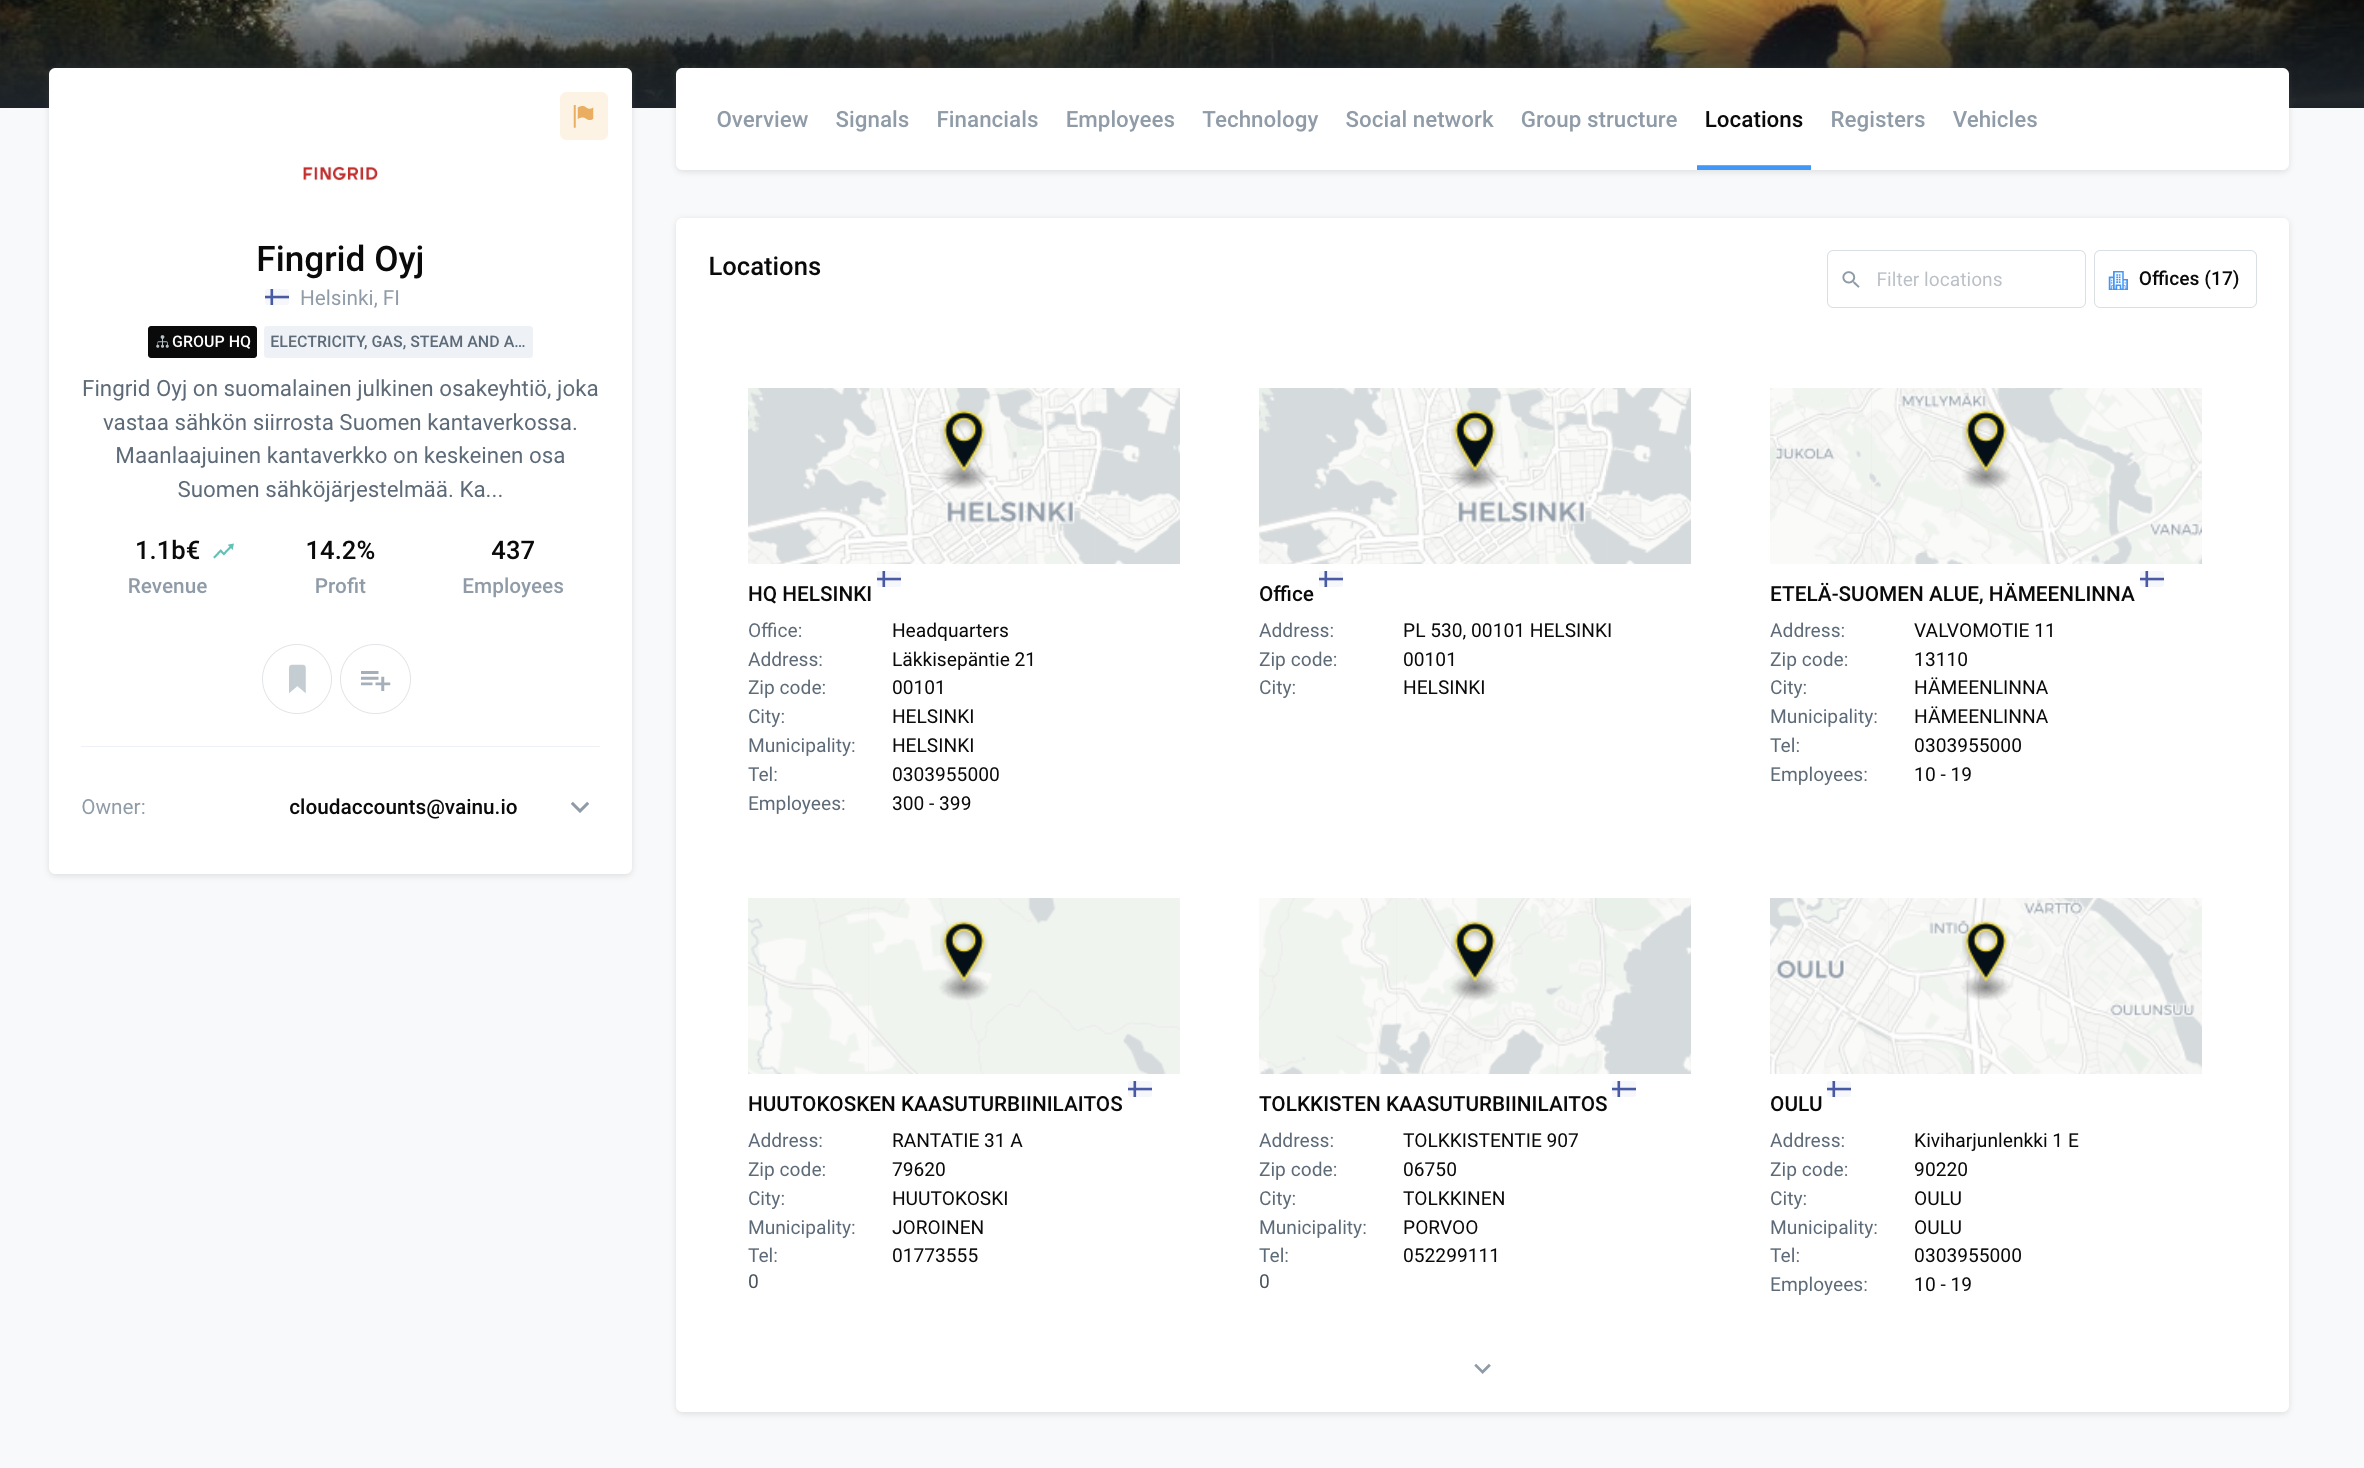The height and width of the screenshot is (1468, 2364).
Task: Click the Electricity, Gas, Steam industry tag
Action: (x=398, y=342)
